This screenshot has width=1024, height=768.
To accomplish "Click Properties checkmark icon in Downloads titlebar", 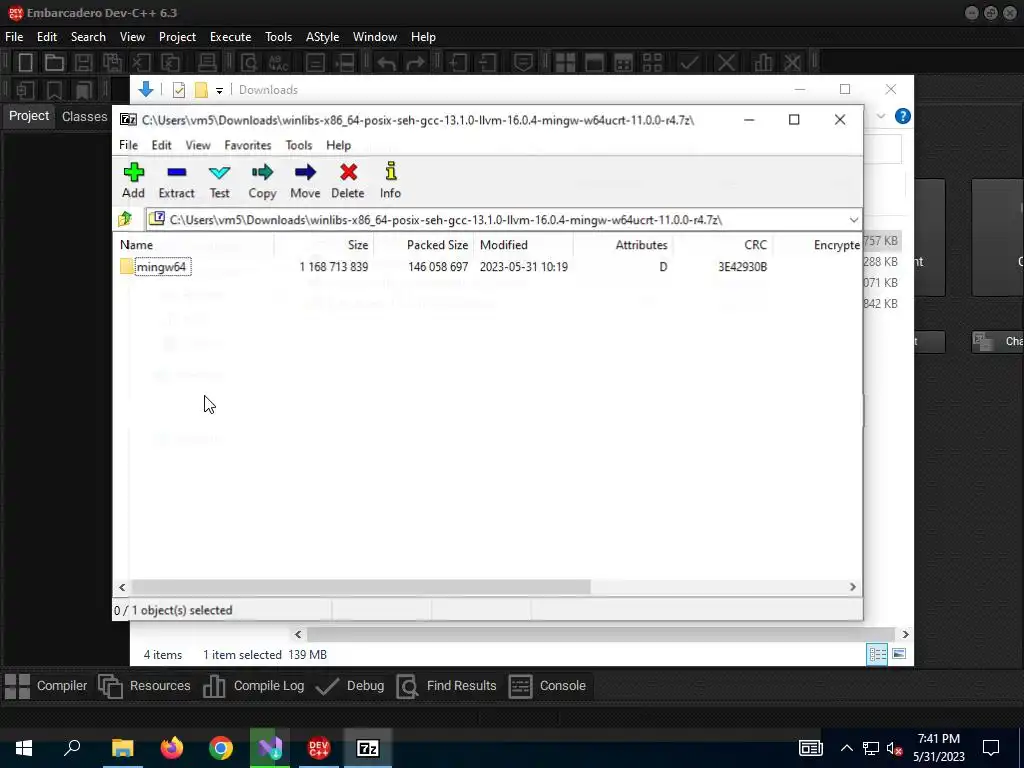I will tap(178, 90).
